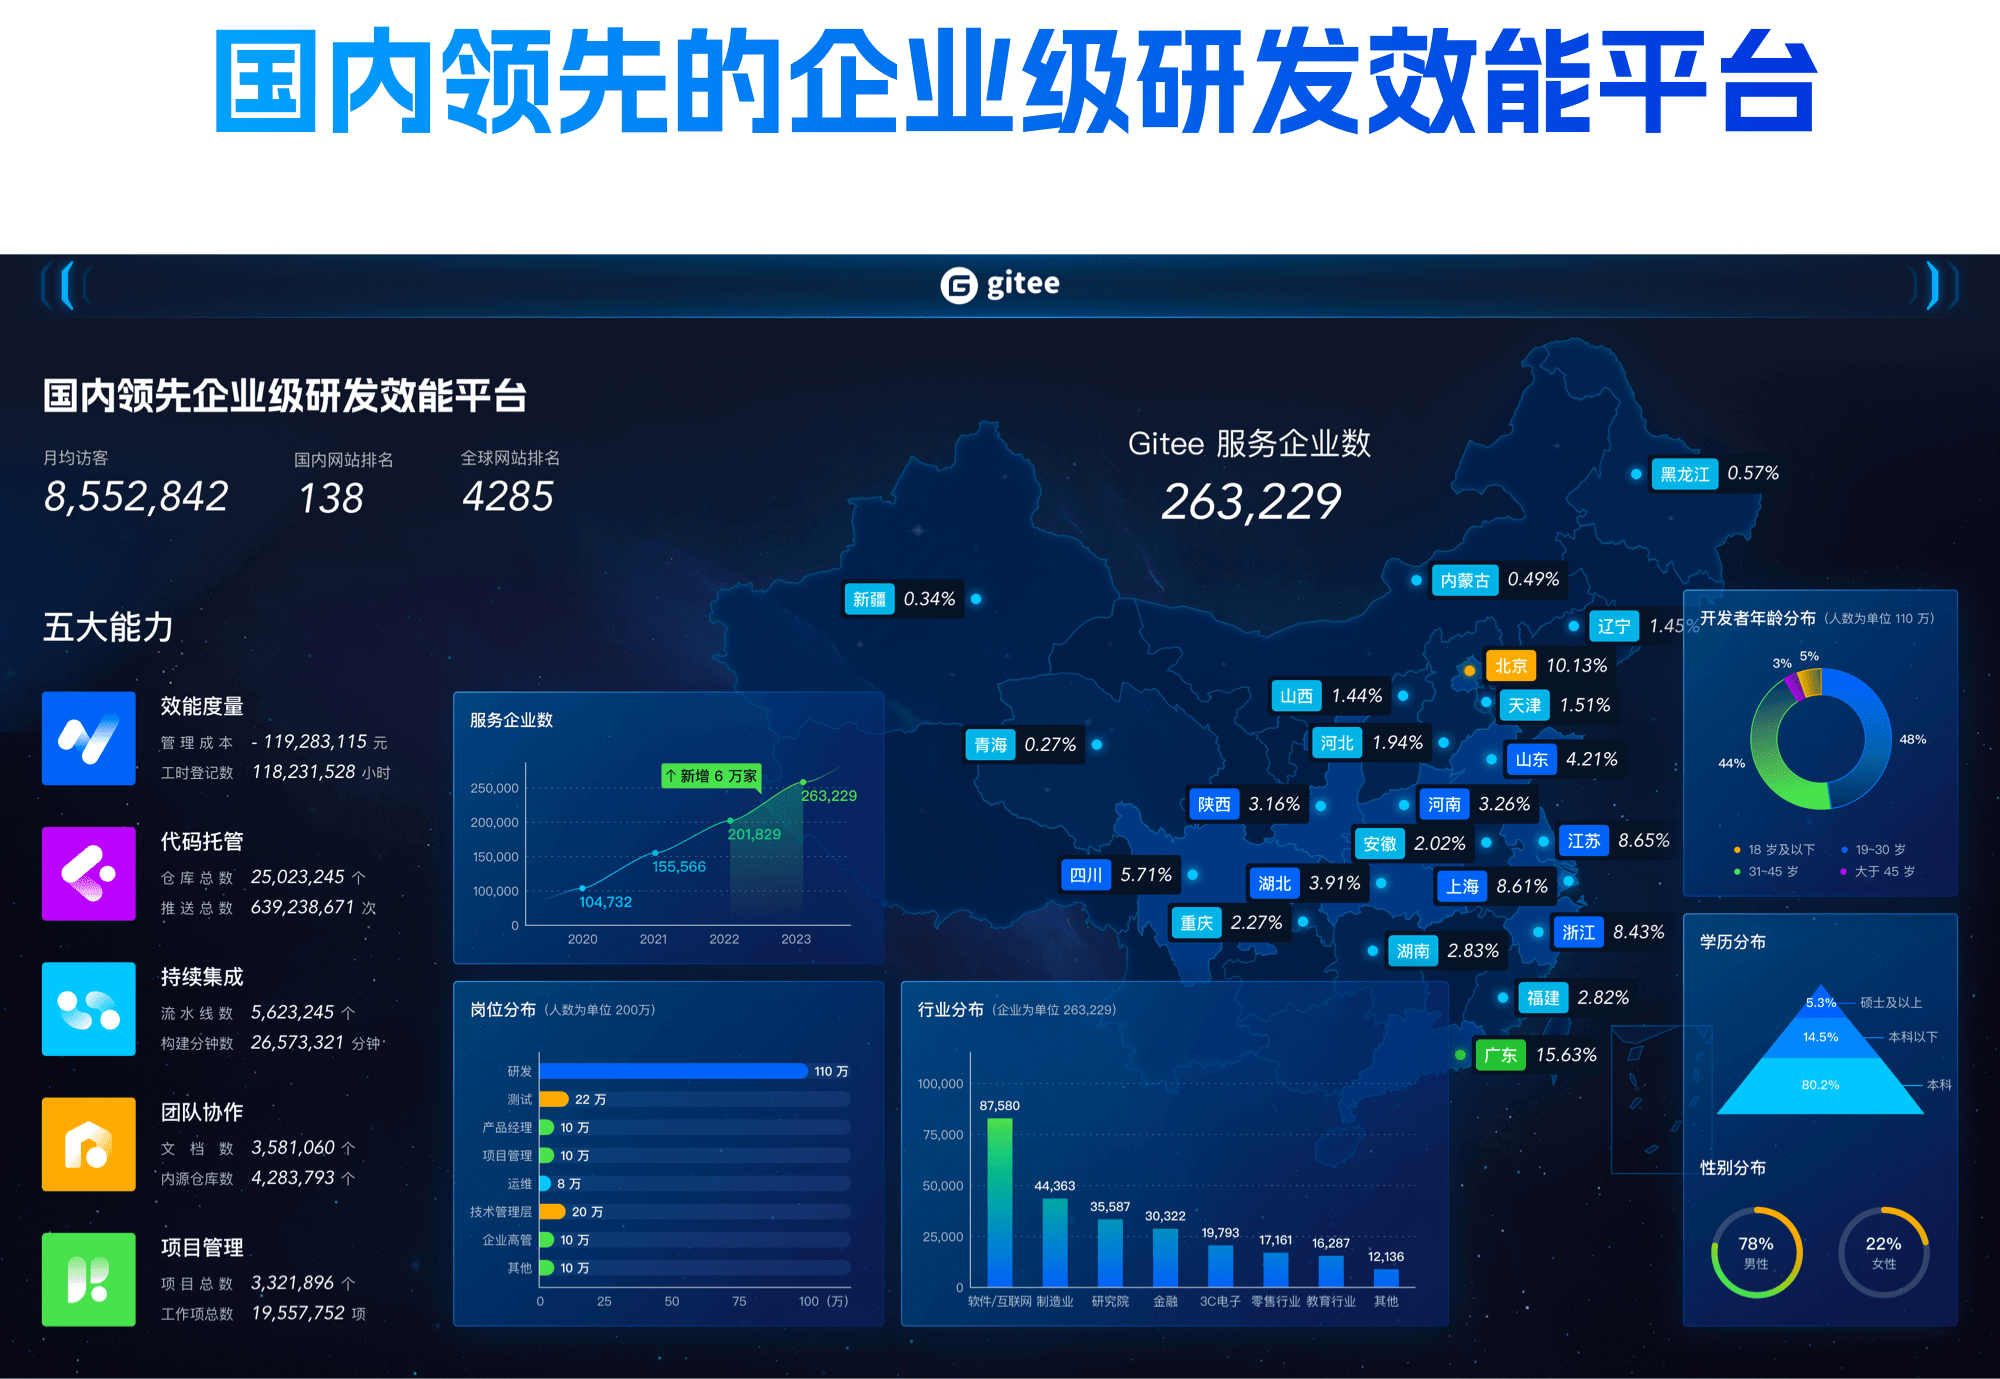The width and height of the screenshot is (2000, 1379).
Task: Click the 2020 data point 104,732
Action: click(x=582, y=888)
